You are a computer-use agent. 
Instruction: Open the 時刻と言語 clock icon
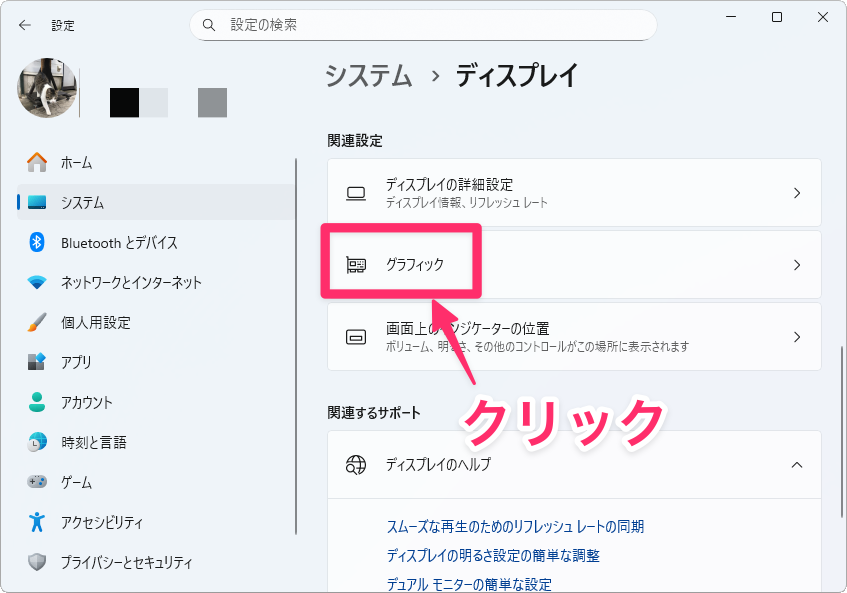pos(37,442)
